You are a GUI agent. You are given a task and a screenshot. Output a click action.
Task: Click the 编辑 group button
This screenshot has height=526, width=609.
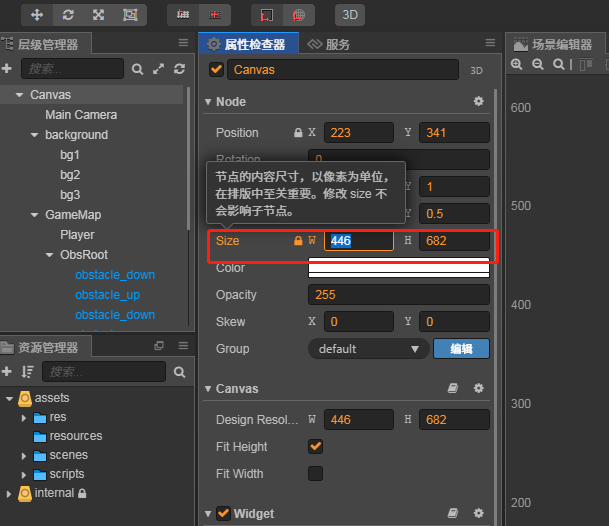tap(461, 348)
